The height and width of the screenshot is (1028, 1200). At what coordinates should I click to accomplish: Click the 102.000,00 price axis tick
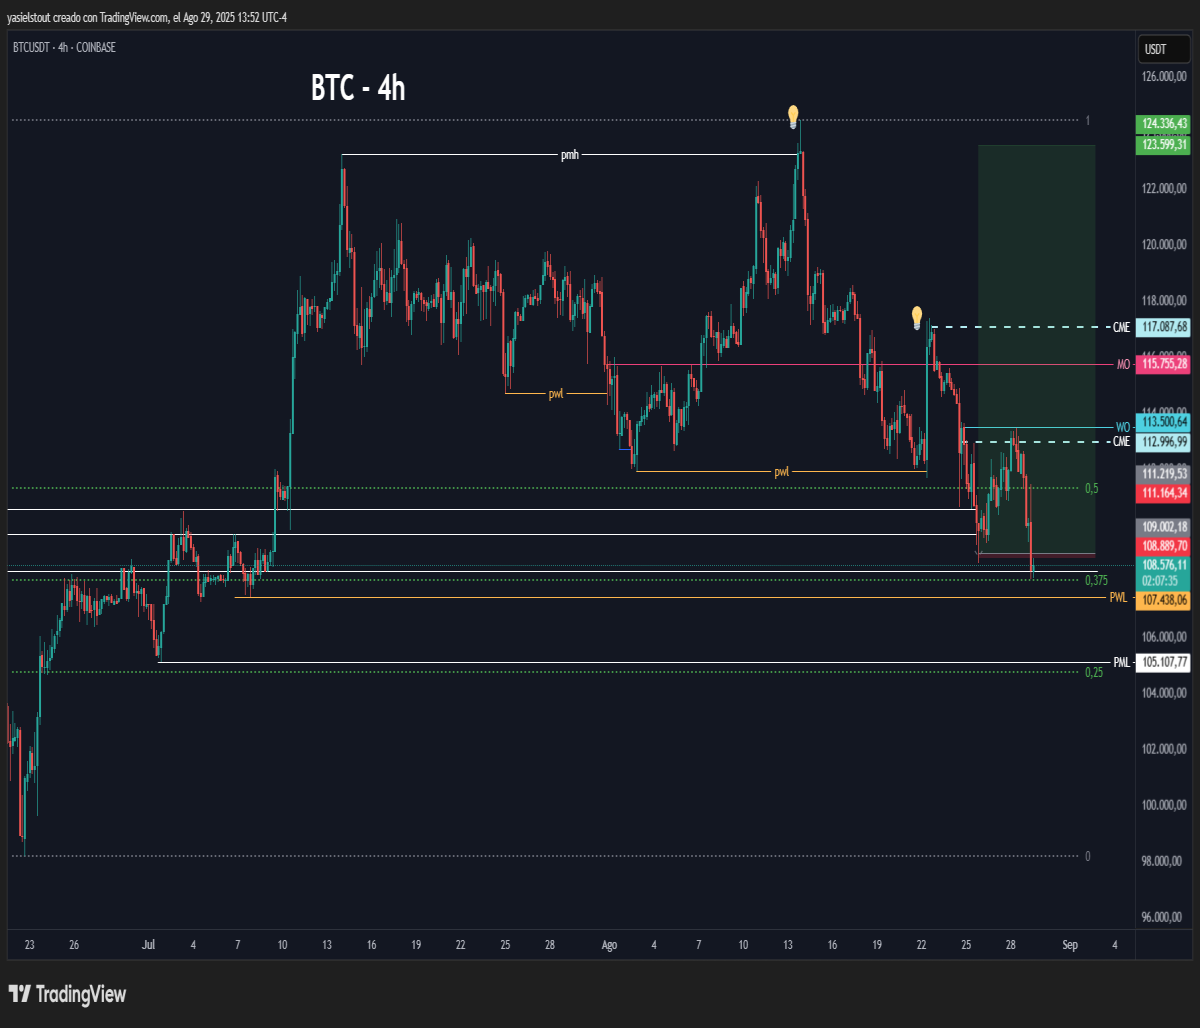(1166, 748)
